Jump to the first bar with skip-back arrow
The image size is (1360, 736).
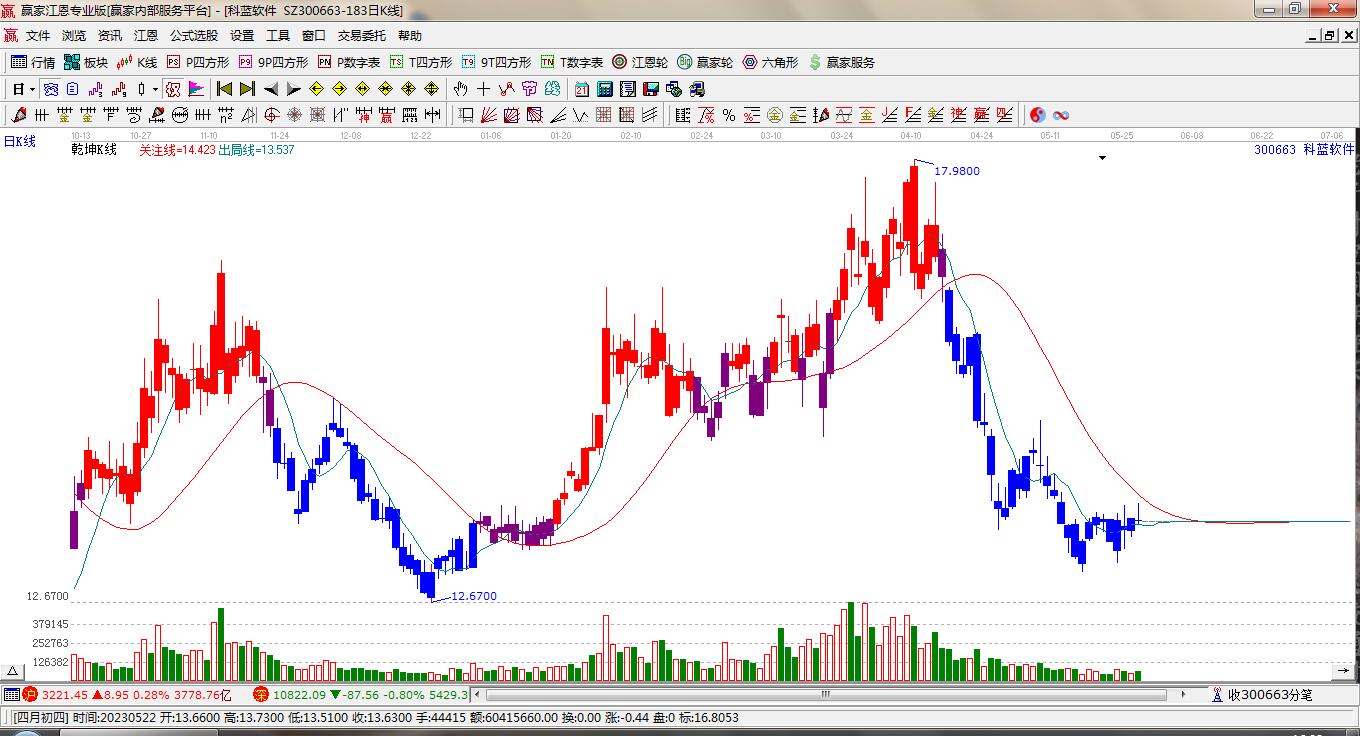click(x=224, y=89)
